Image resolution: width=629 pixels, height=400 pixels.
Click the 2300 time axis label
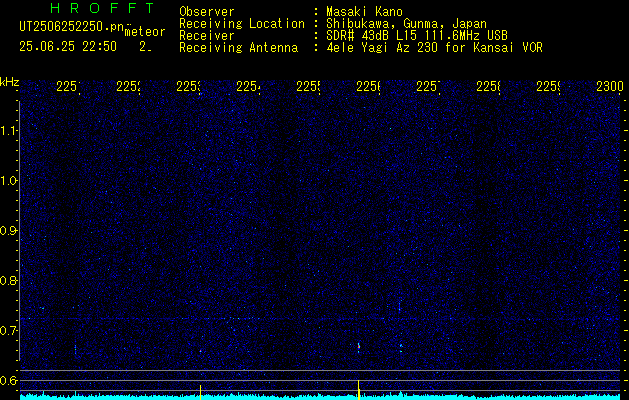[x=610, y=87]
